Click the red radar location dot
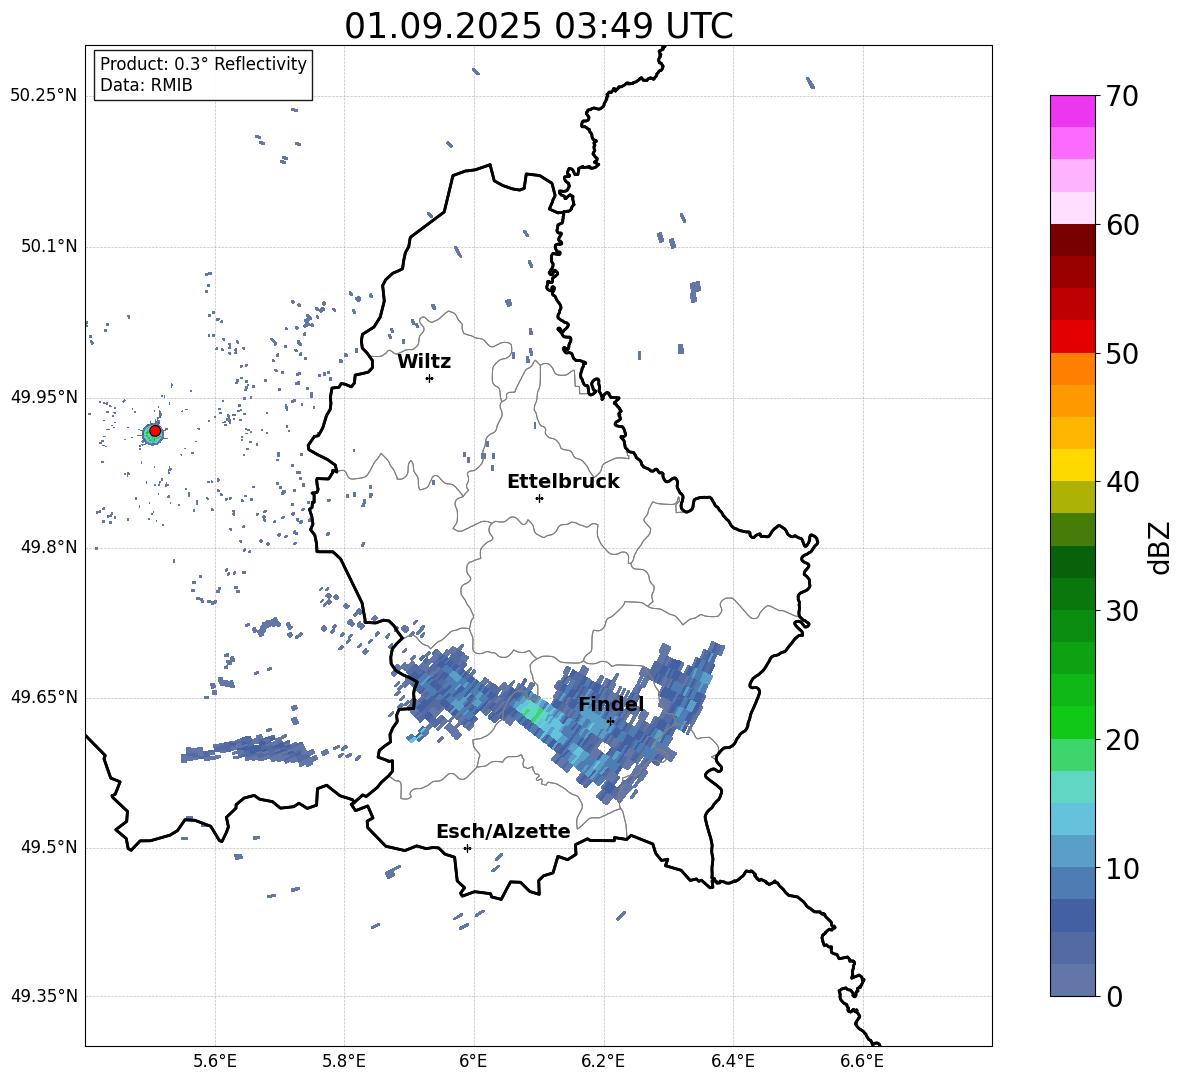 [155, 431]
